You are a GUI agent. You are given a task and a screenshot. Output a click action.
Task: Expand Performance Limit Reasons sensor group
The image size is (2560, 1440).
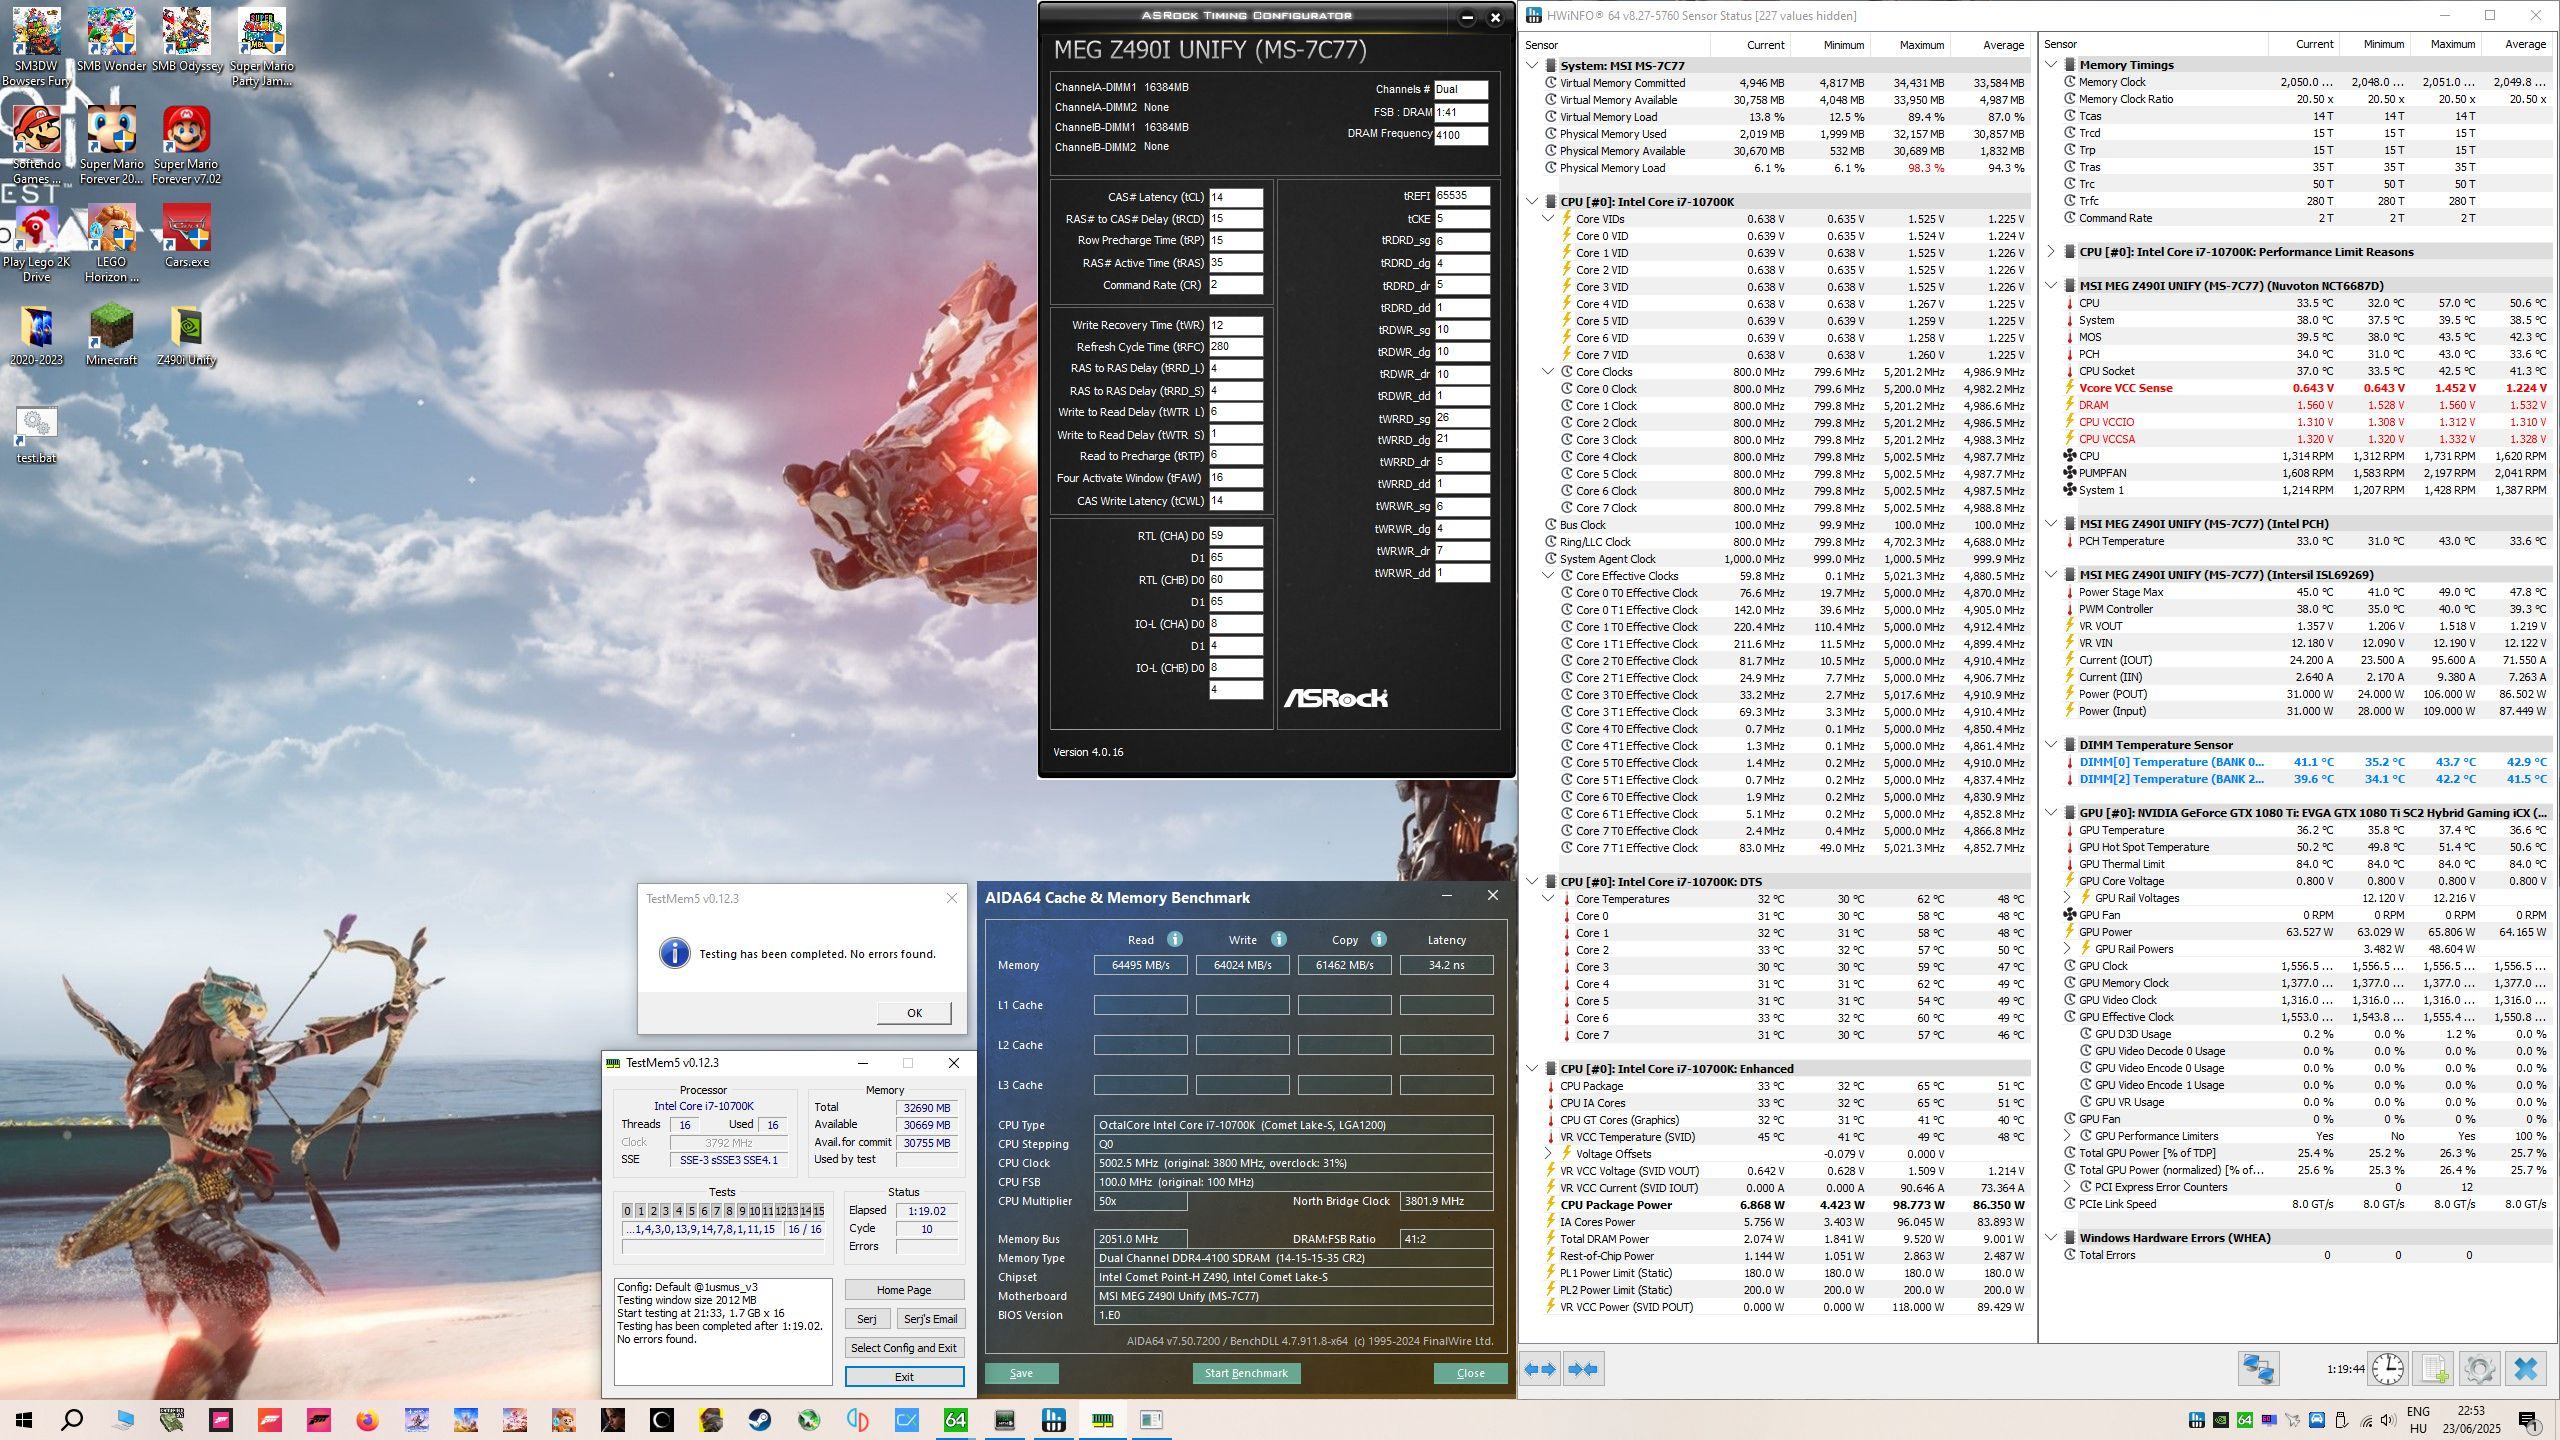[2051, 252]
